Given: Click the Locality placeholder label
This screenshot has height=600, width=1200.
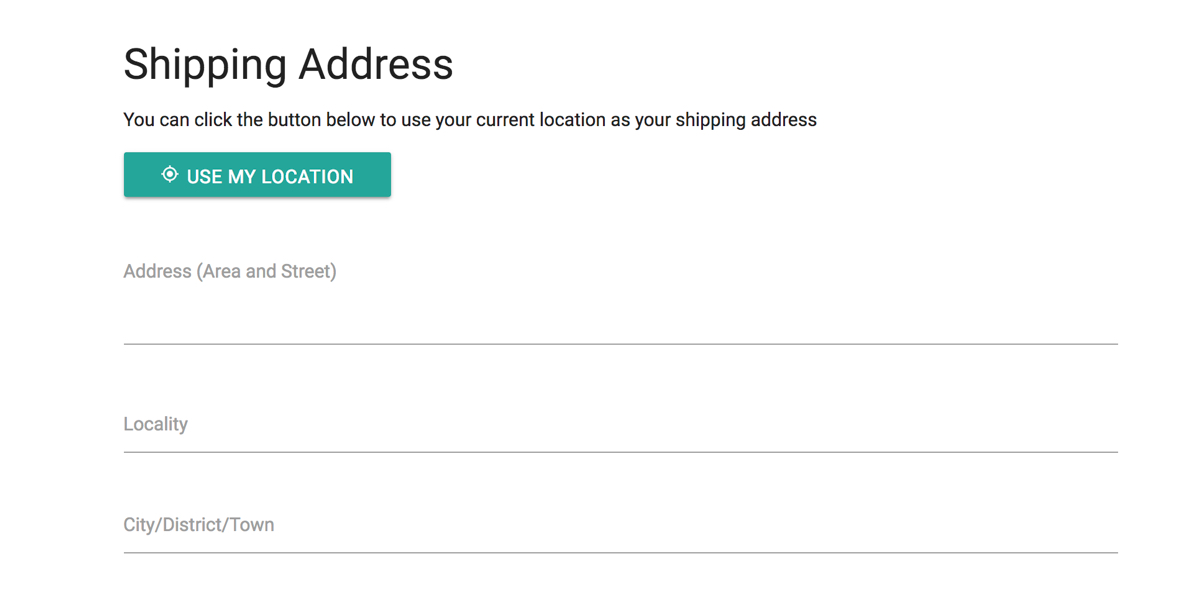Looking at the screenshot, I should pyautogui.click(x=155, y=424).
